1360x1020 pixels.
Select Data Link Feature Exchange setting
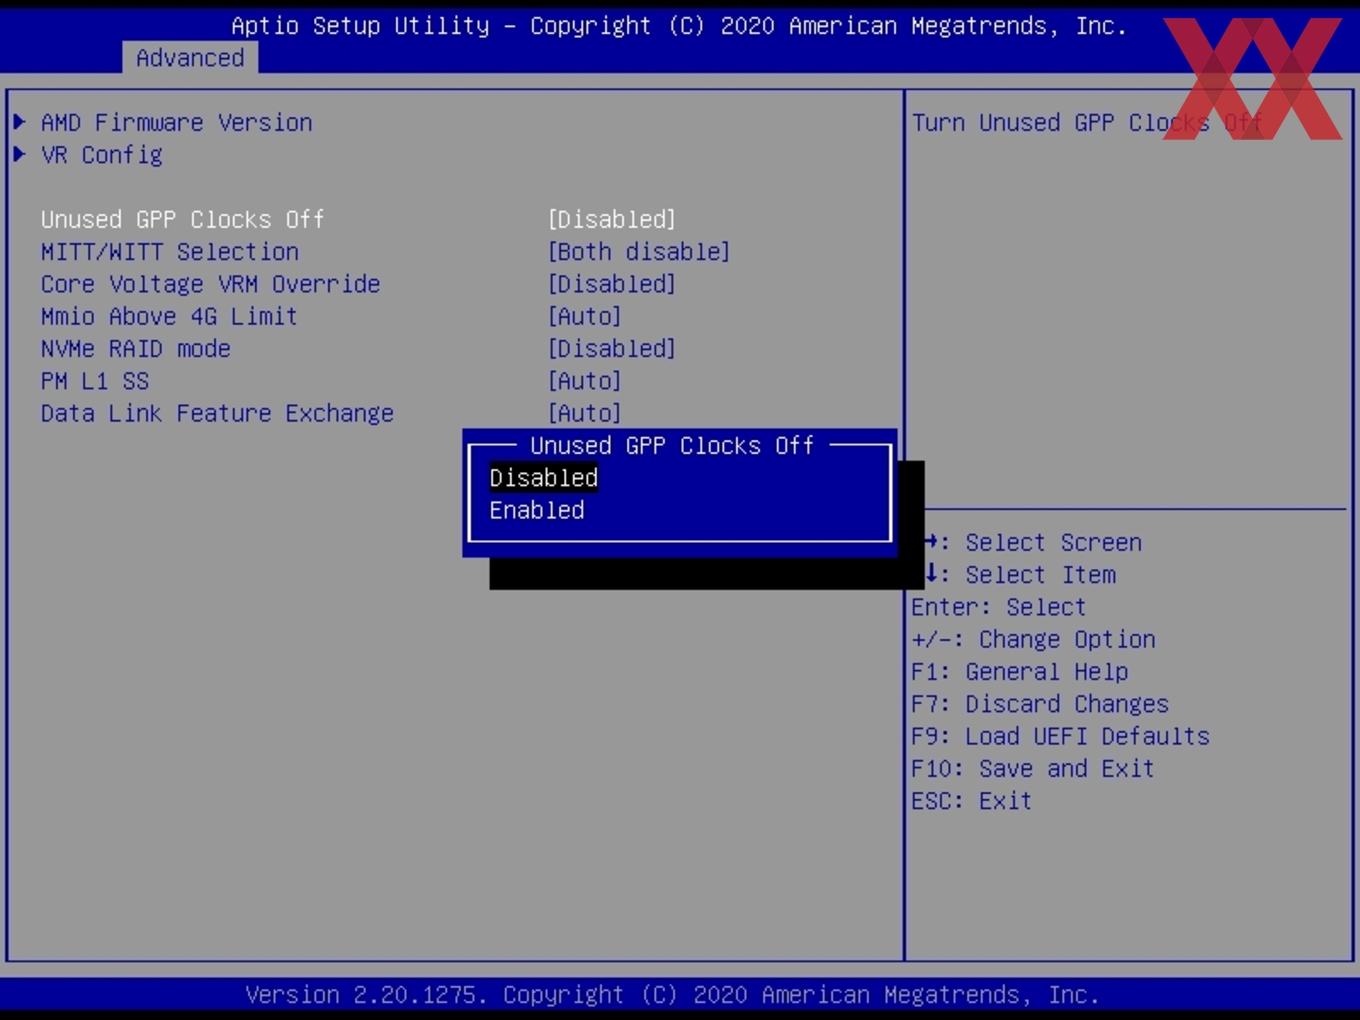(x=217, y=413)
